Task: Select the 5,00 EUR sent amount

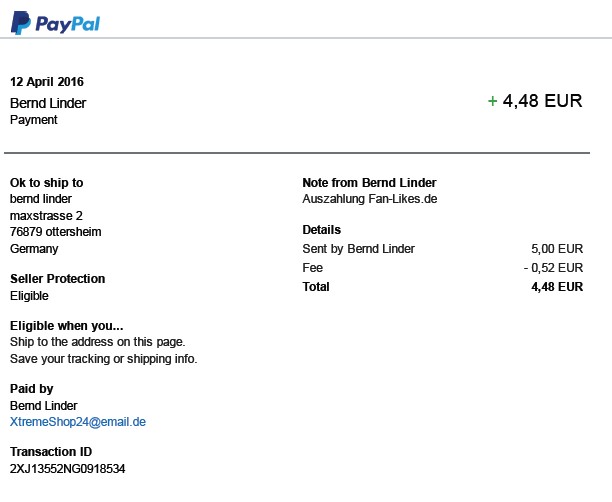Action: pos(557,249)
